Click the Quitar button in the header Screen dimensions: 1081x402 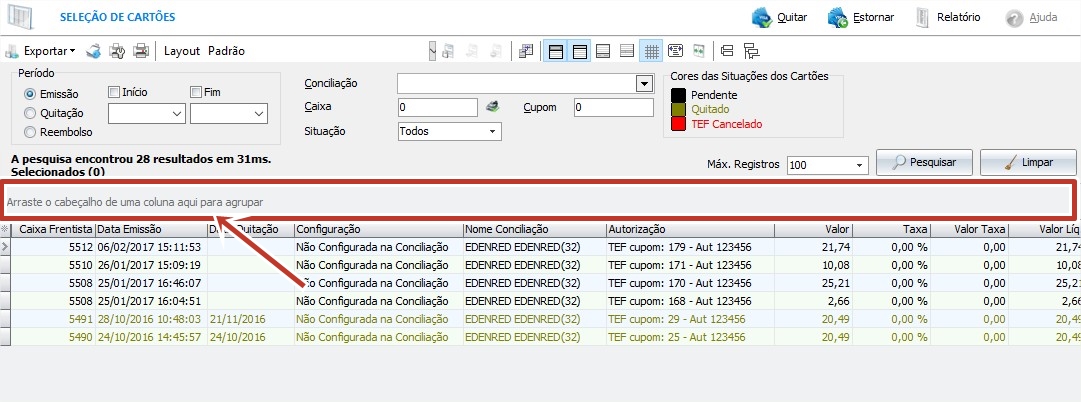click(780, 18)
